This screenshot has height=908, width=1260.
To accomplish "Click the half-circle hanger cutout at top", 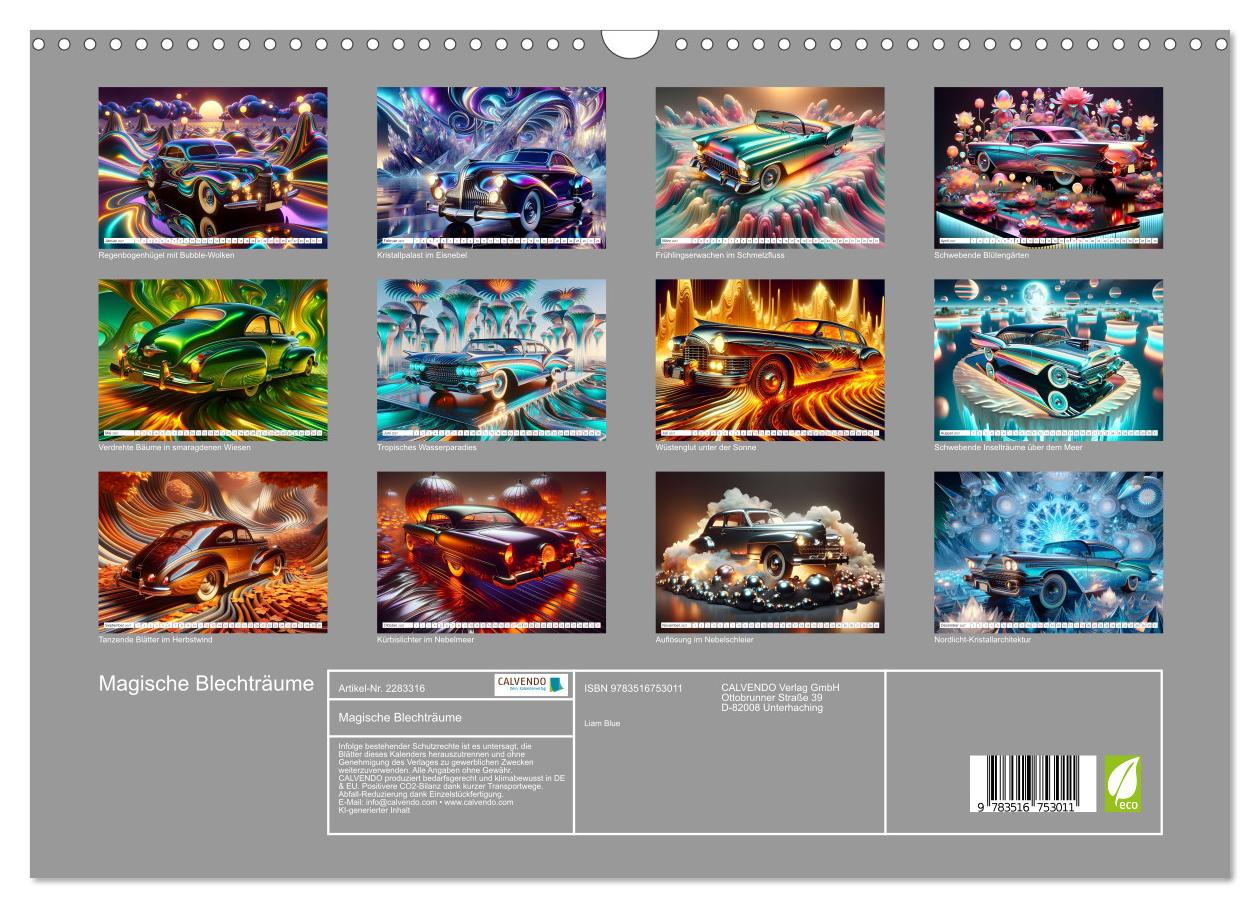I will tap(630, 44).
